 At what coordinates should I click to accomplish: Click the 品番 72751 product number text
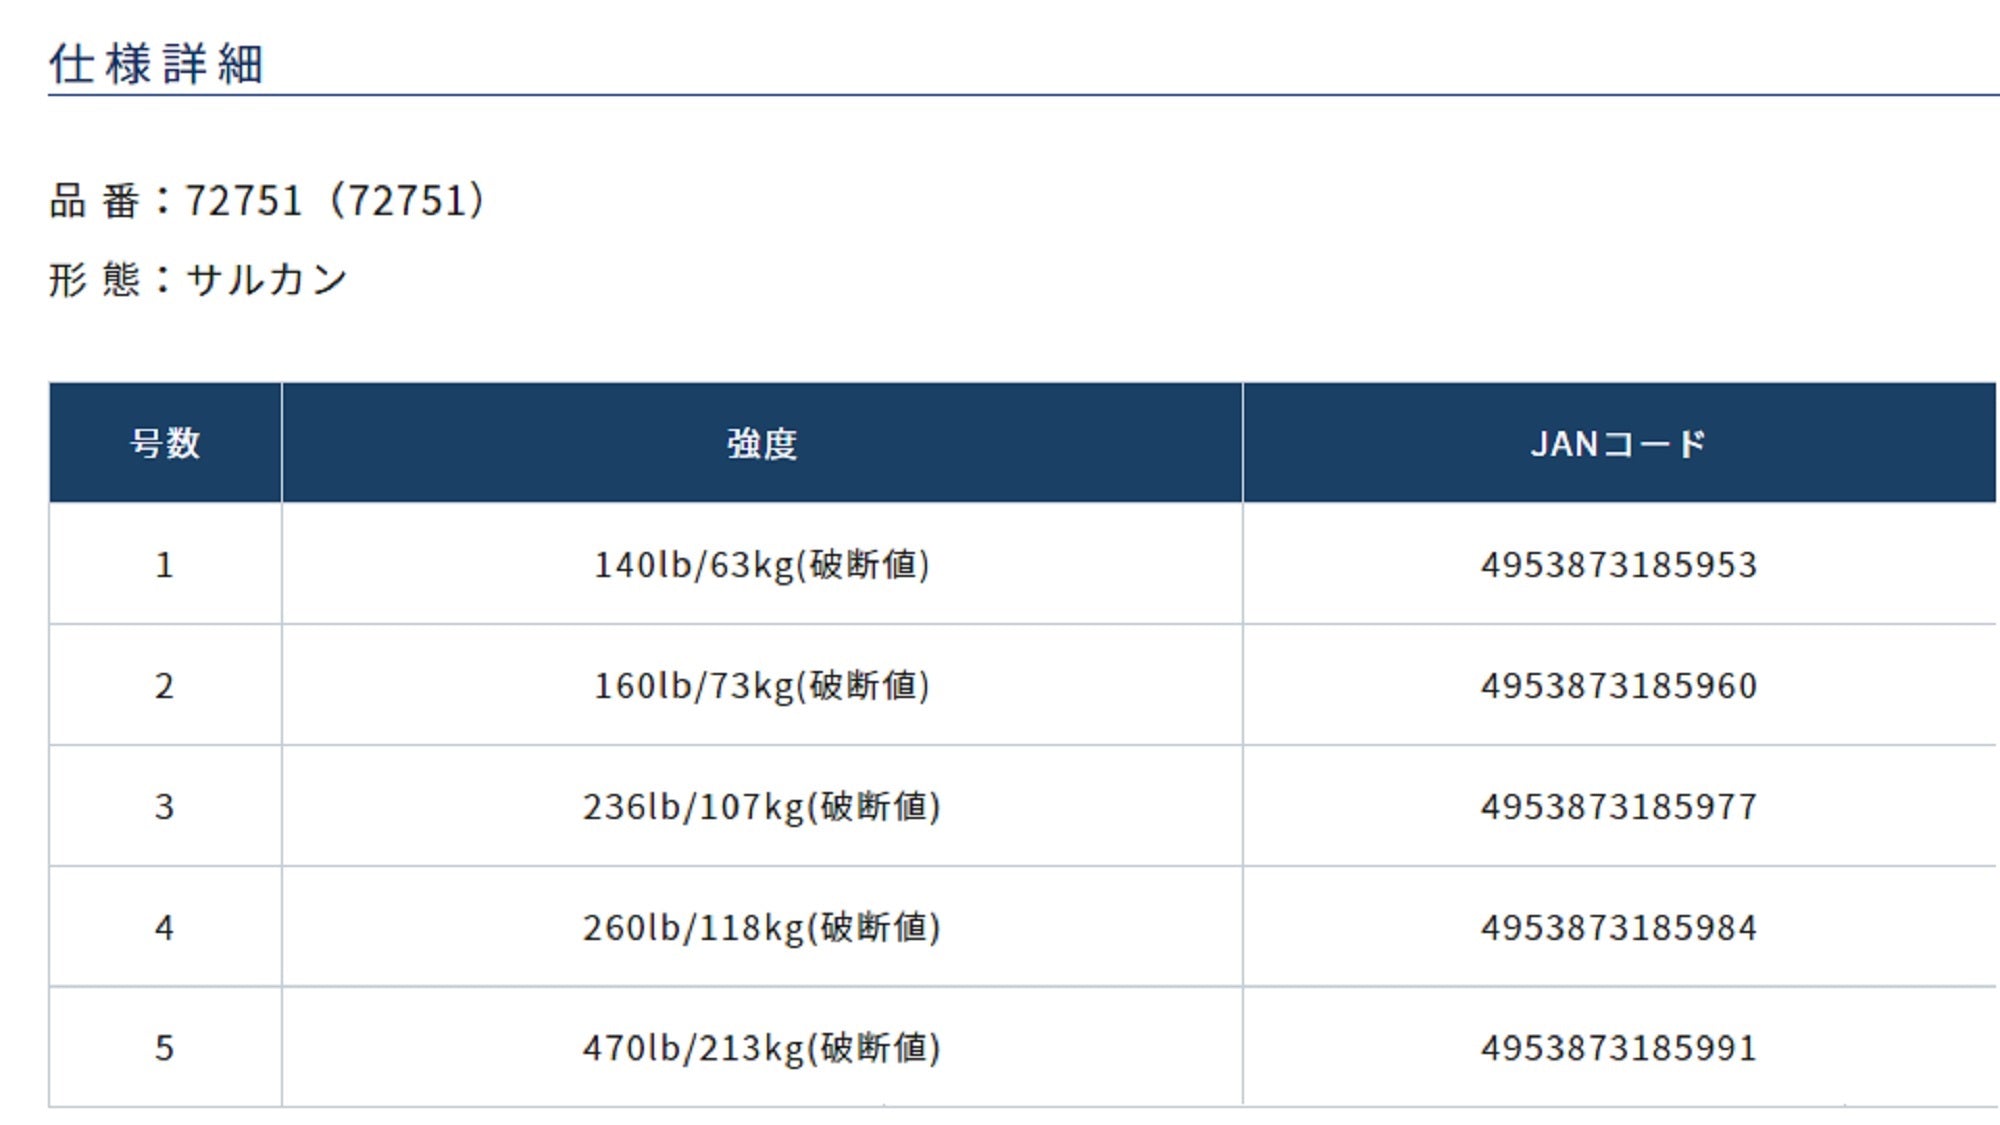point(267,201)
